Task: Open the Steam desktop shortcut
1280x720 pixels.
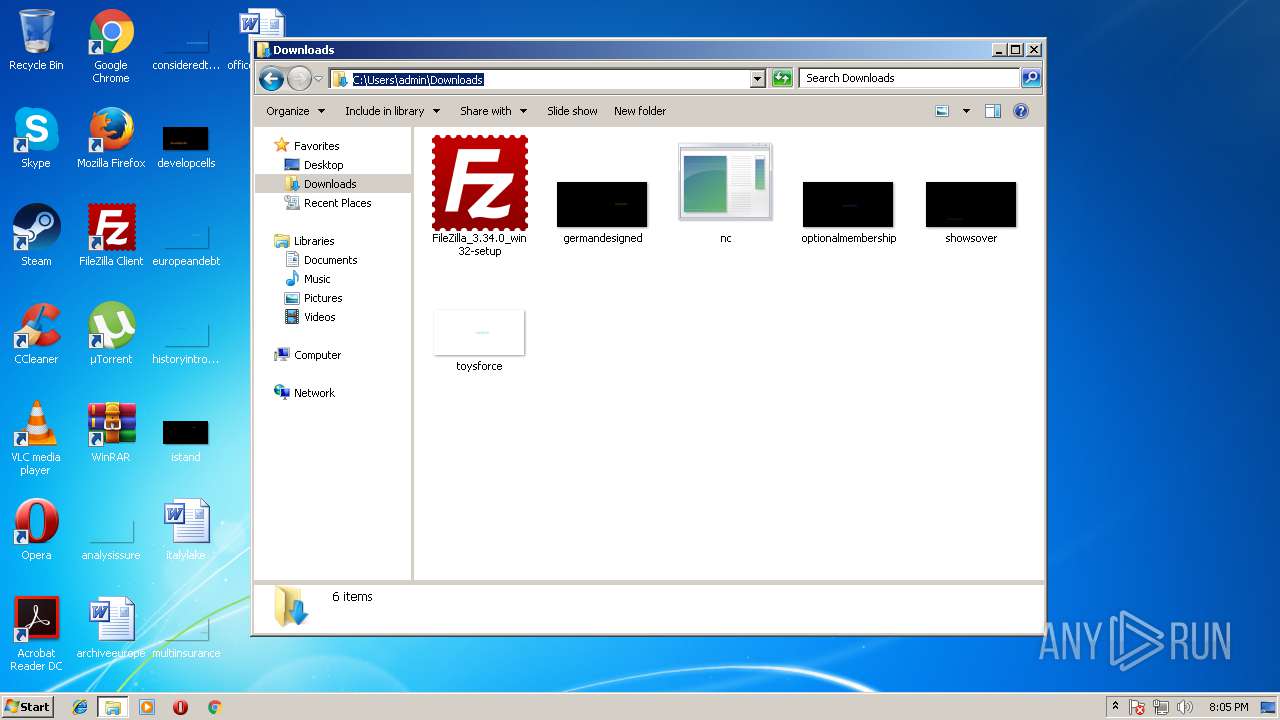Action: [36, 236]
